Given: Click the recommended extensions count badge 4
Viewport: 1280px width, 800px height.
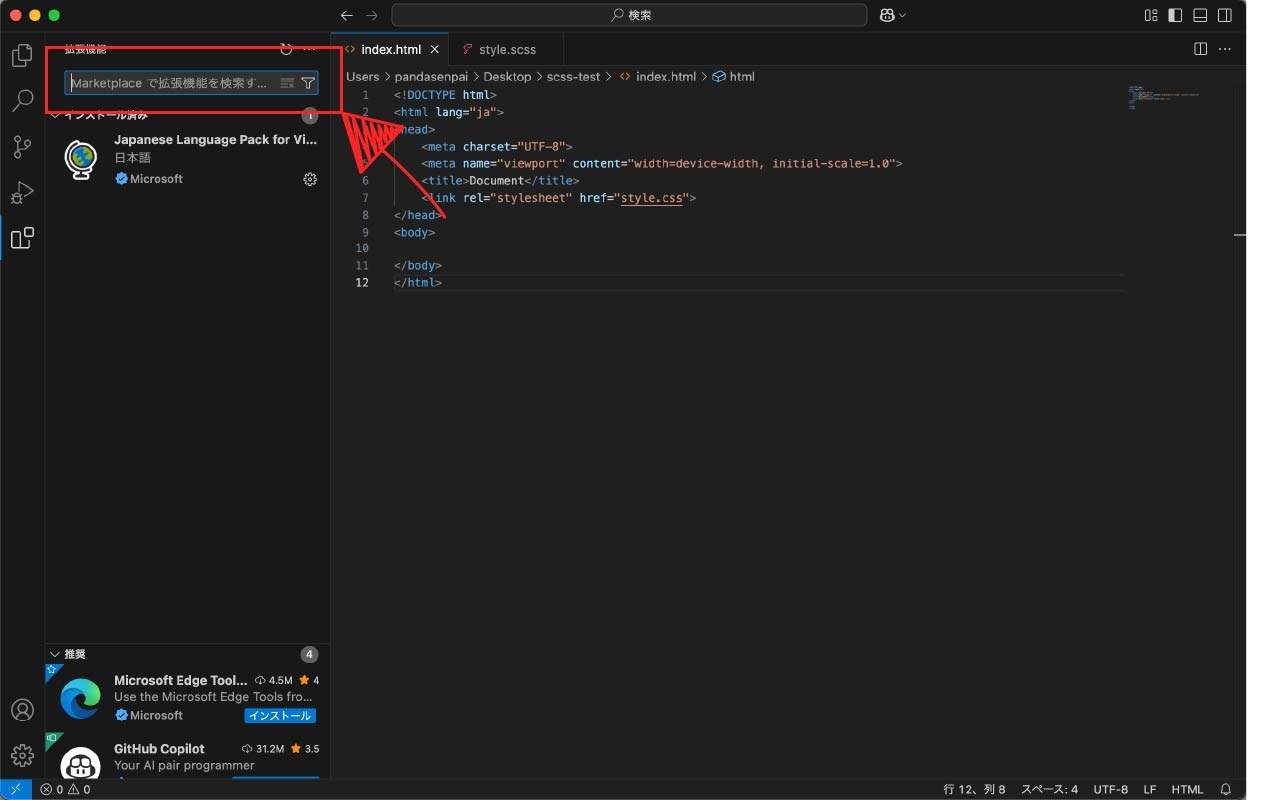Looking at the screenshot, I should 310,654.
